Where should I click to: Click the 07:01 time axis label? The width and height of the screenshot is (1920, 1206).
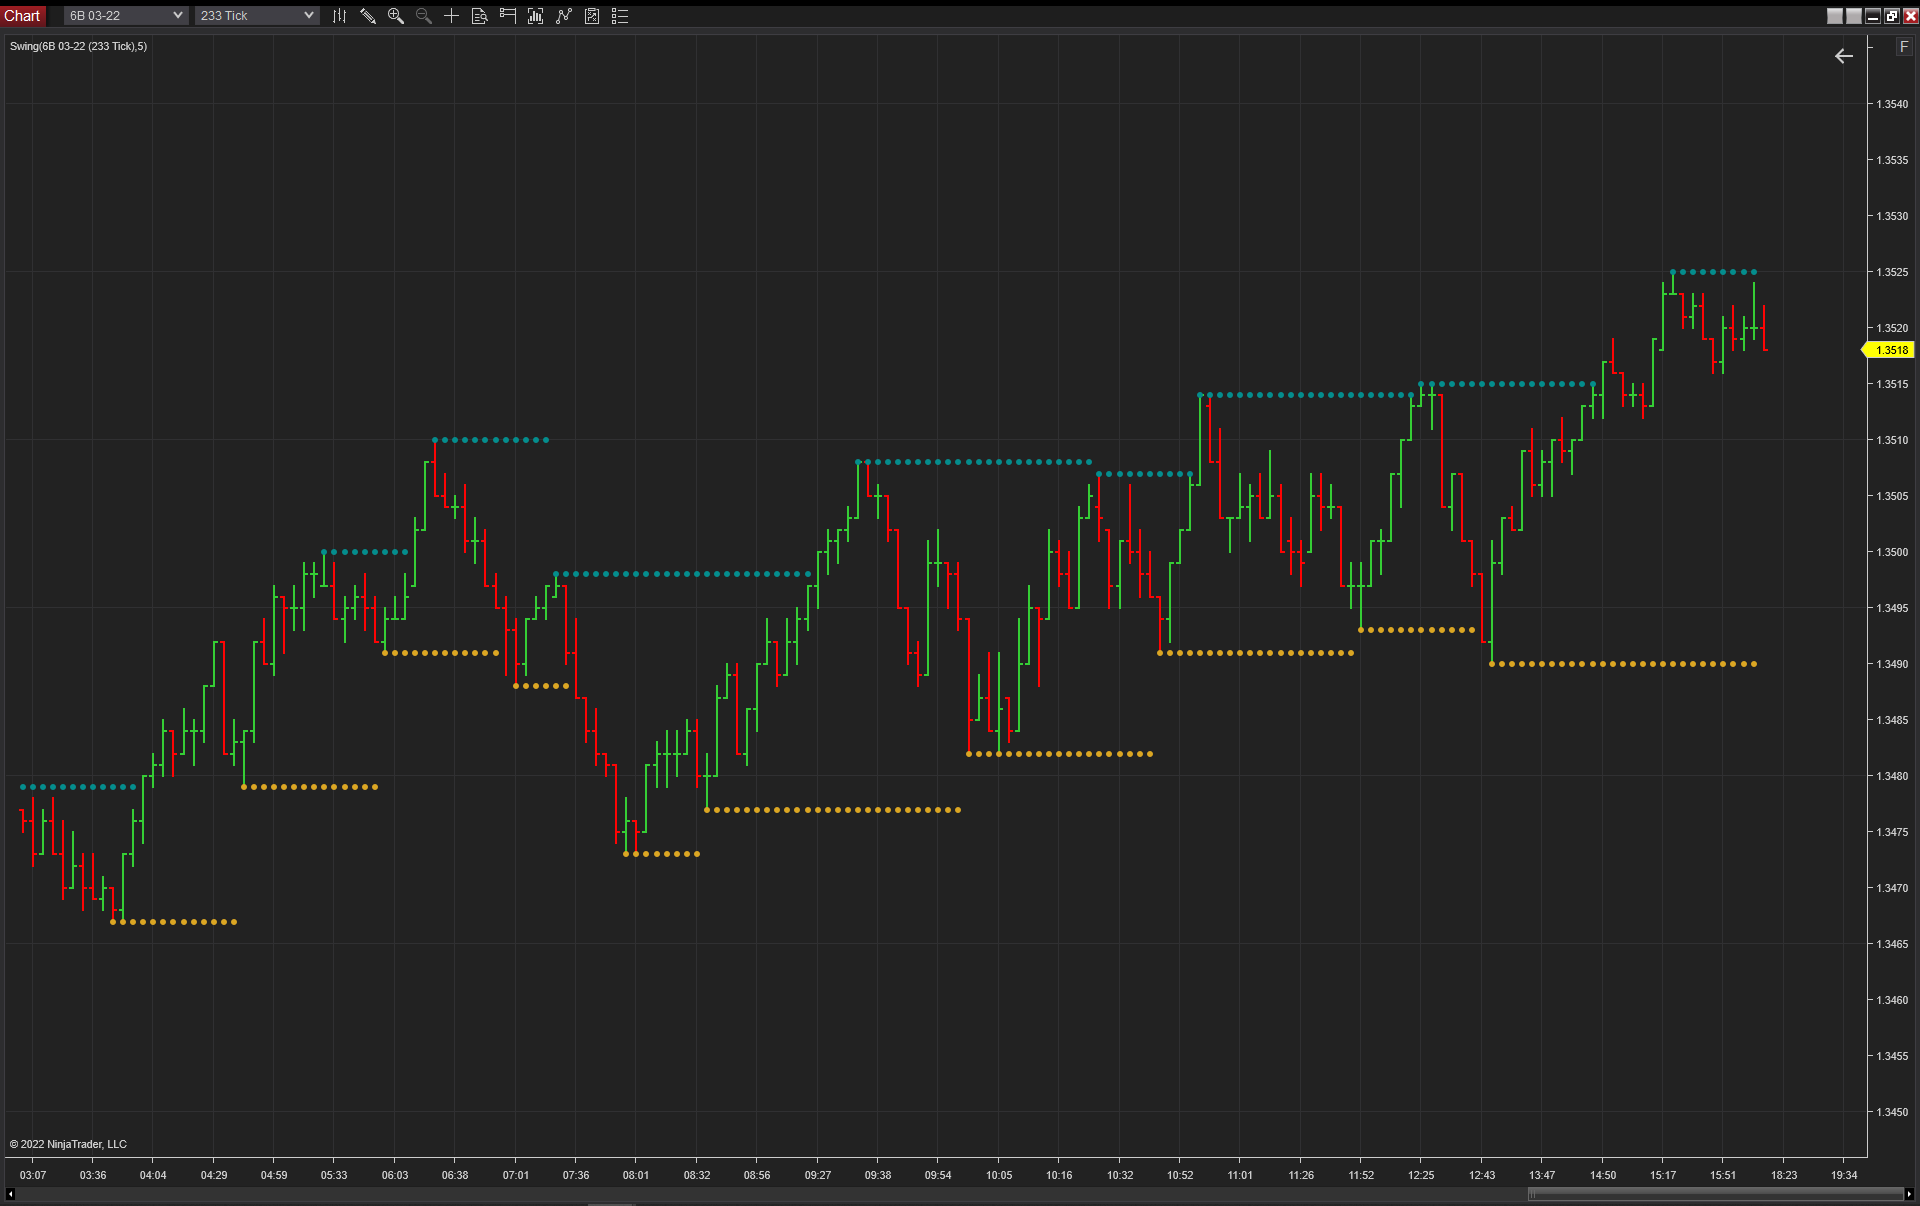pos(516,1175)
